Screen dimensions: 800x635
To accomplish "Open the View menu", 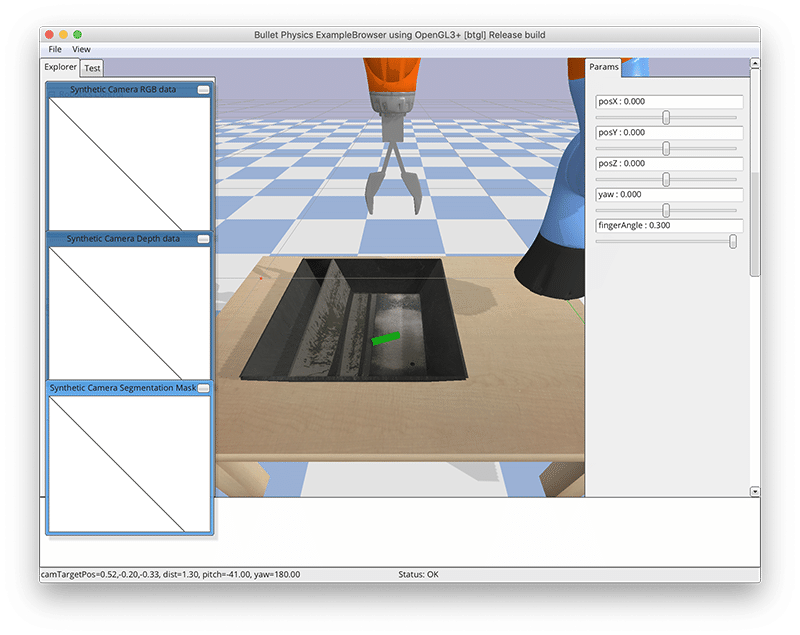I will point(80,48).
